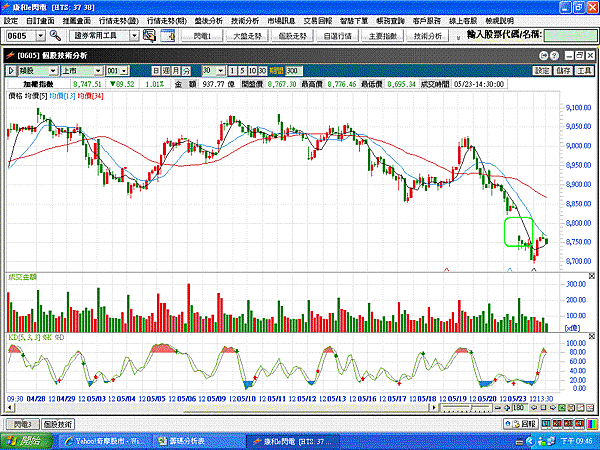Screen dimensions: 600x450
Task: Open the 上市 market dropdown
Action: click(98, 71)
